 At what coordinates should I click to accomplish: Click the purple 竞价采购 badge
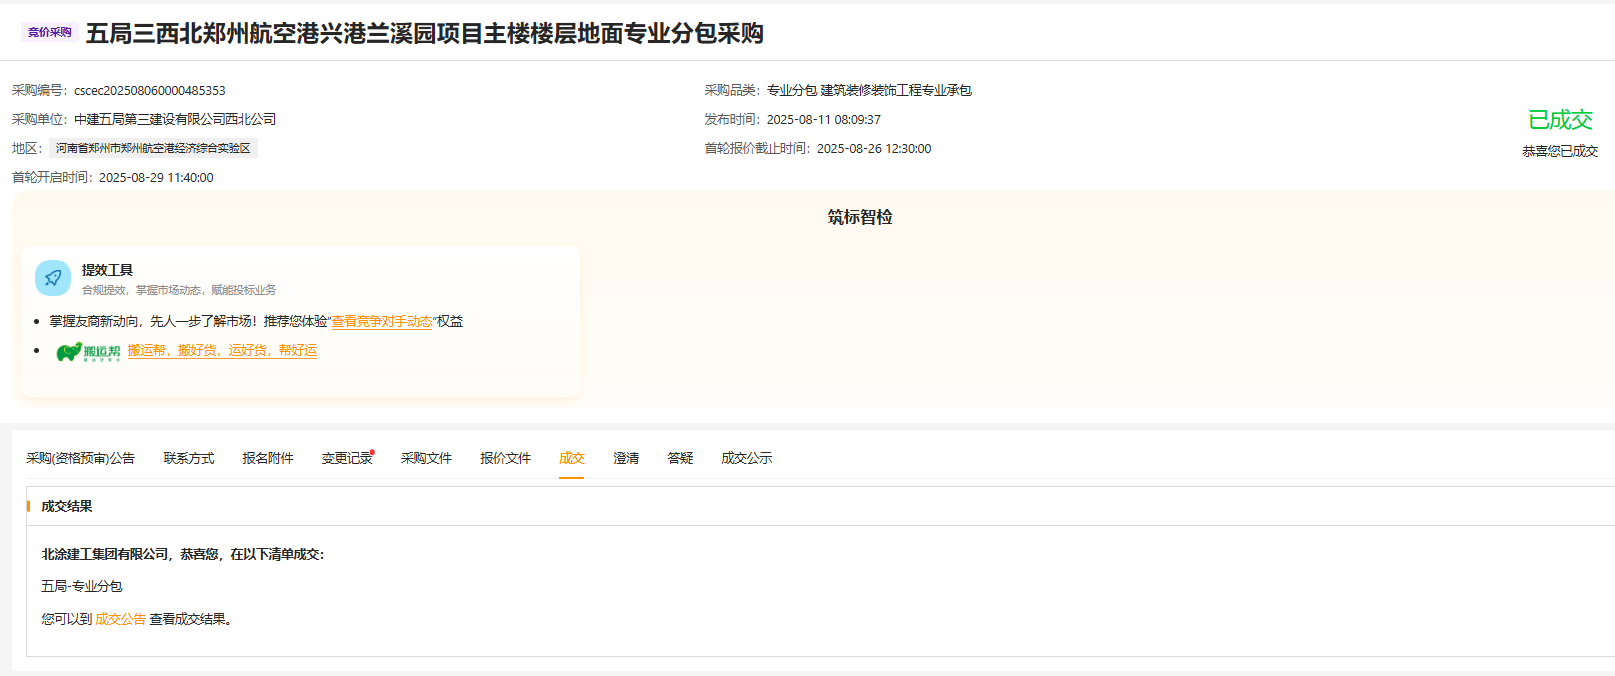click(x=49, y=33)
